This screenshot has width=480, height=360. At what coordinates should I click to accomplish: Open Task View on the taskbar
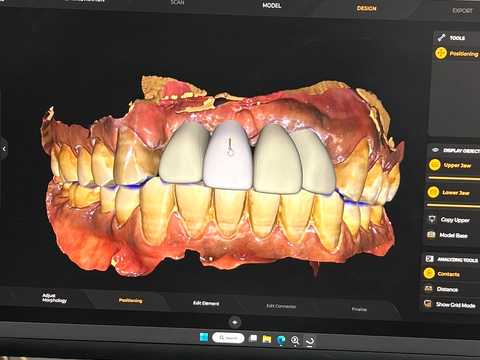click(x=253, y=338)
